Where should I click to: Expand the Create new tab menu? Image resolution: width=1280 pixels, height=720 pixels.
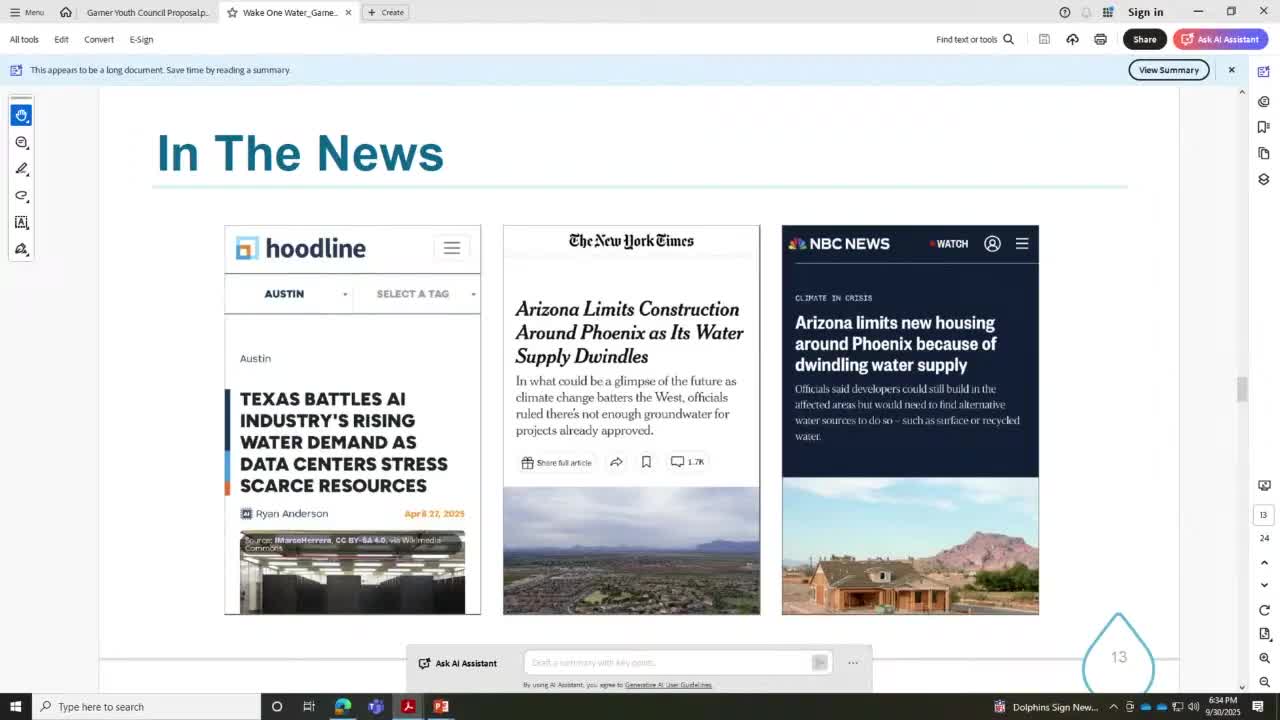coord(385,12)
